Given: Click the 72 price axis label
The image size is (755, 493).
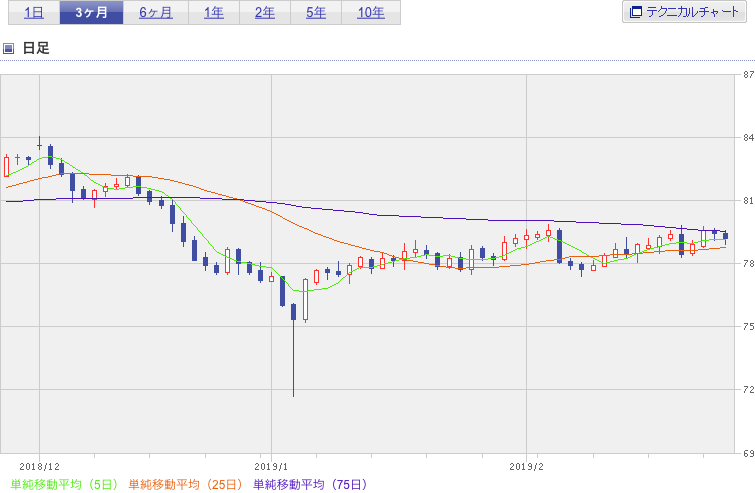Looking at the screenshot, I should click(748, 389).
